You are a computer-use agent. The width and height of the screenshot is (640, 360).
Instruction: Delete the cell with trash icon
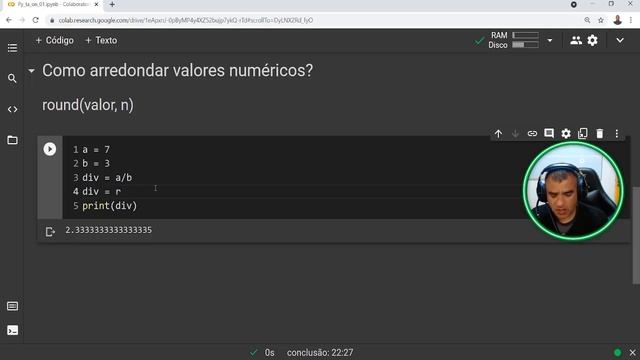pyautogui.click(x=600, y=133)
